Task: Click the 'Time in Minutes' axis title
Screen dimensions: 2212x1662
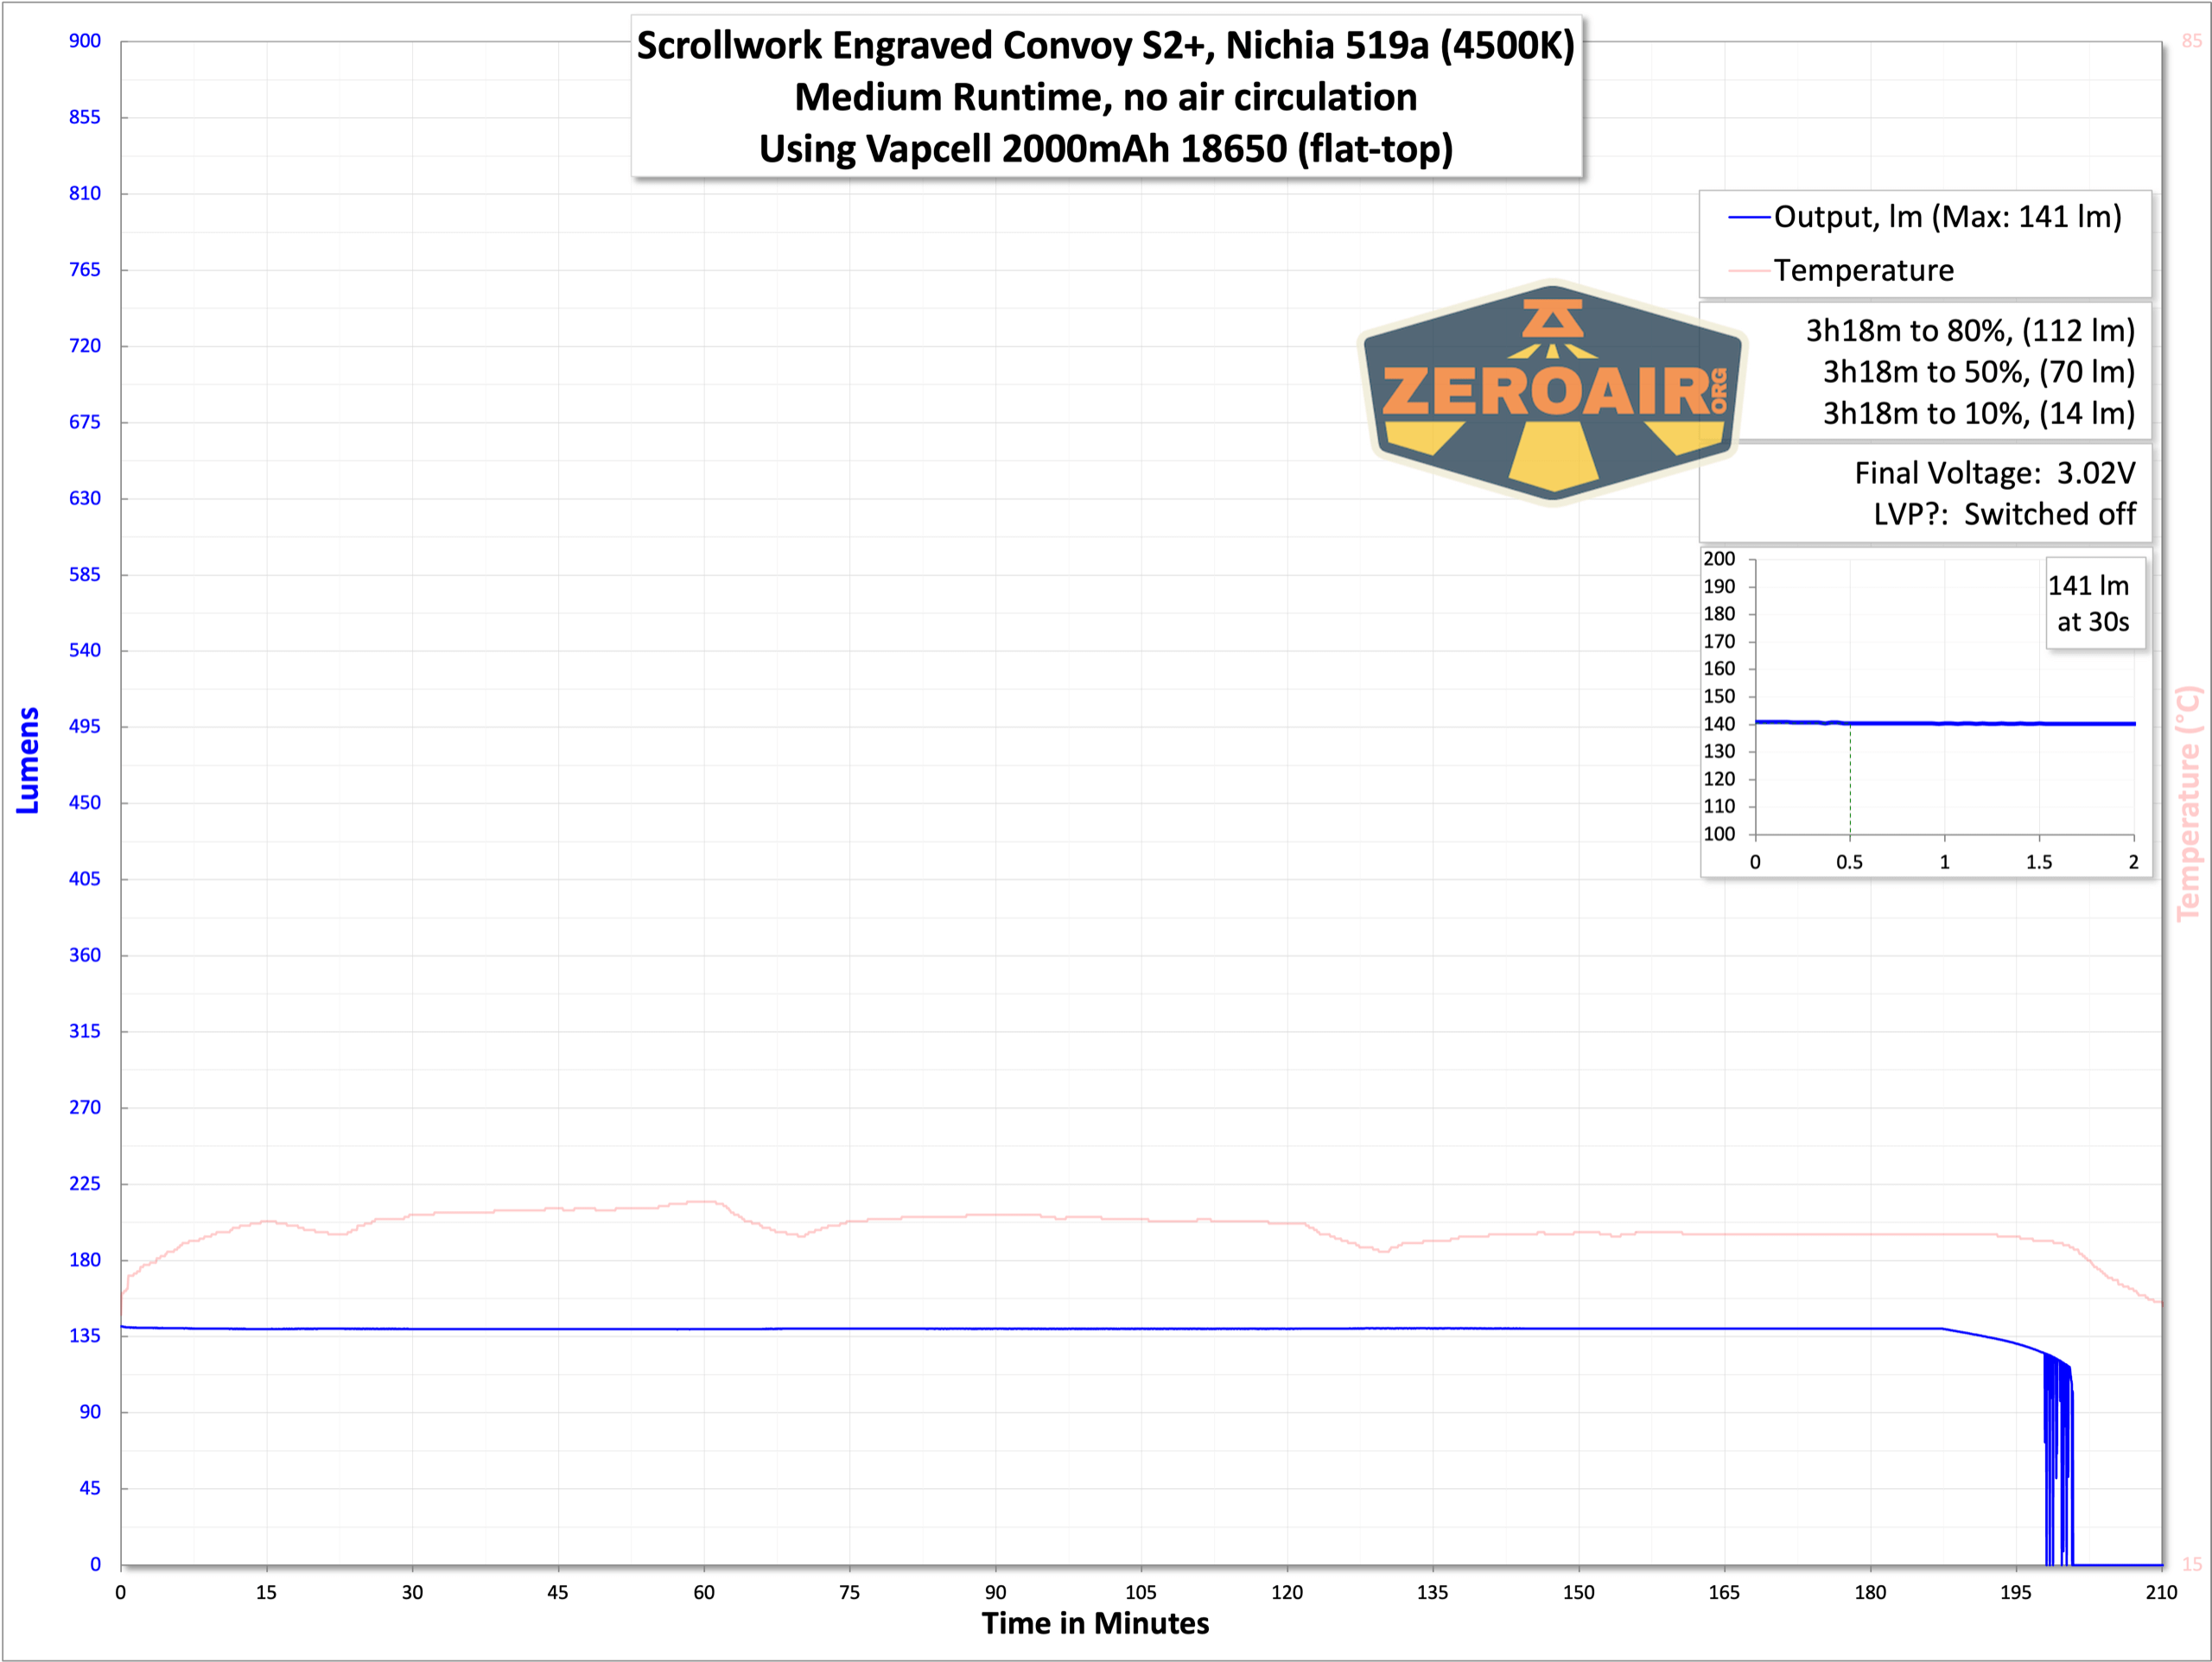Action: click(1095, 1623)
